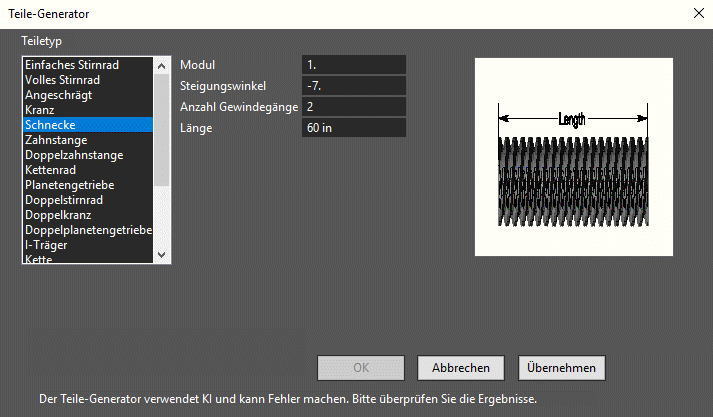Select the highlighted Schnecke entry
Screen dimensions: 713x417
click(88, 125)
